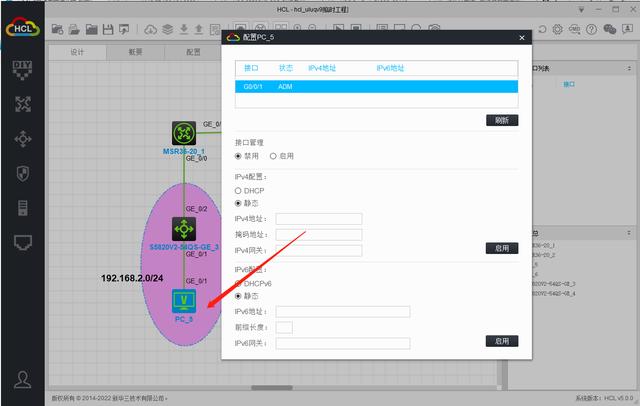The height and width of the screenshot is (406, 640).
Task: Click the new project toolbar icon
Action: pos(57,29)
